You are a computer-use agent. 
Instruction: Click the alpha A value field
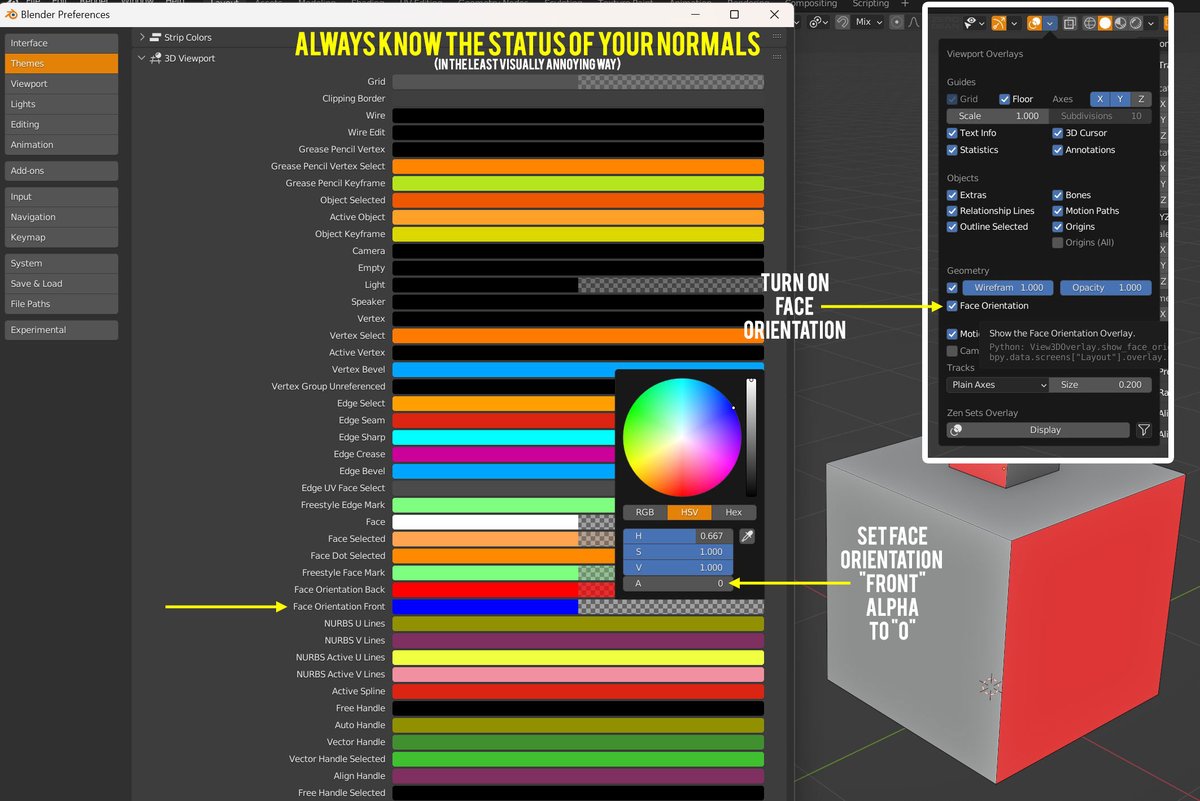pos(678,583)
